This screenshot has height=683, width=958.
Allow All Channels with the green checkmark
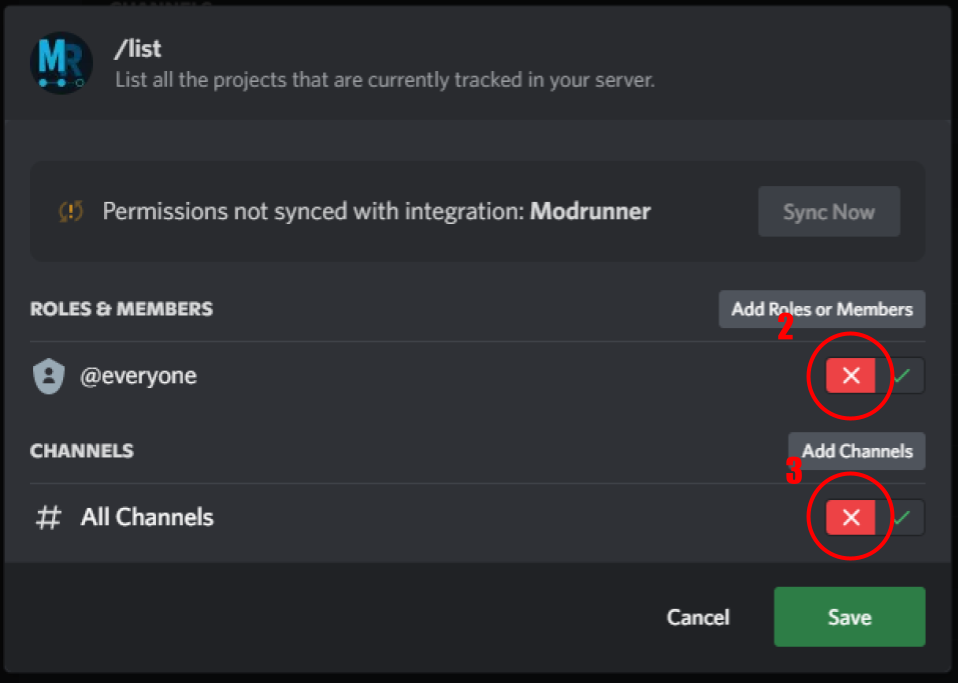[x=902, y=518]
